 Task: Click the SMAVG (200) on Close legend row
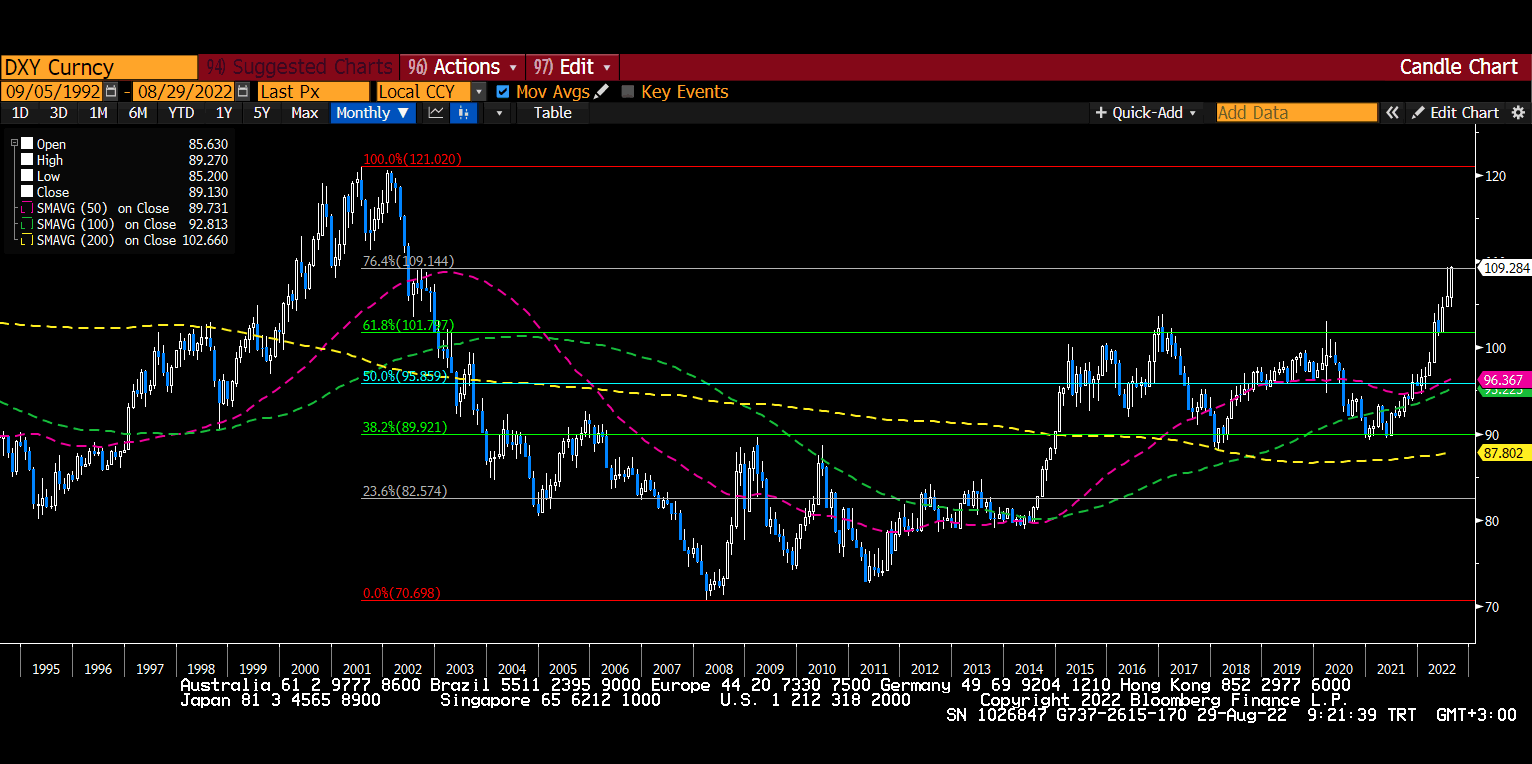point(124,240)
